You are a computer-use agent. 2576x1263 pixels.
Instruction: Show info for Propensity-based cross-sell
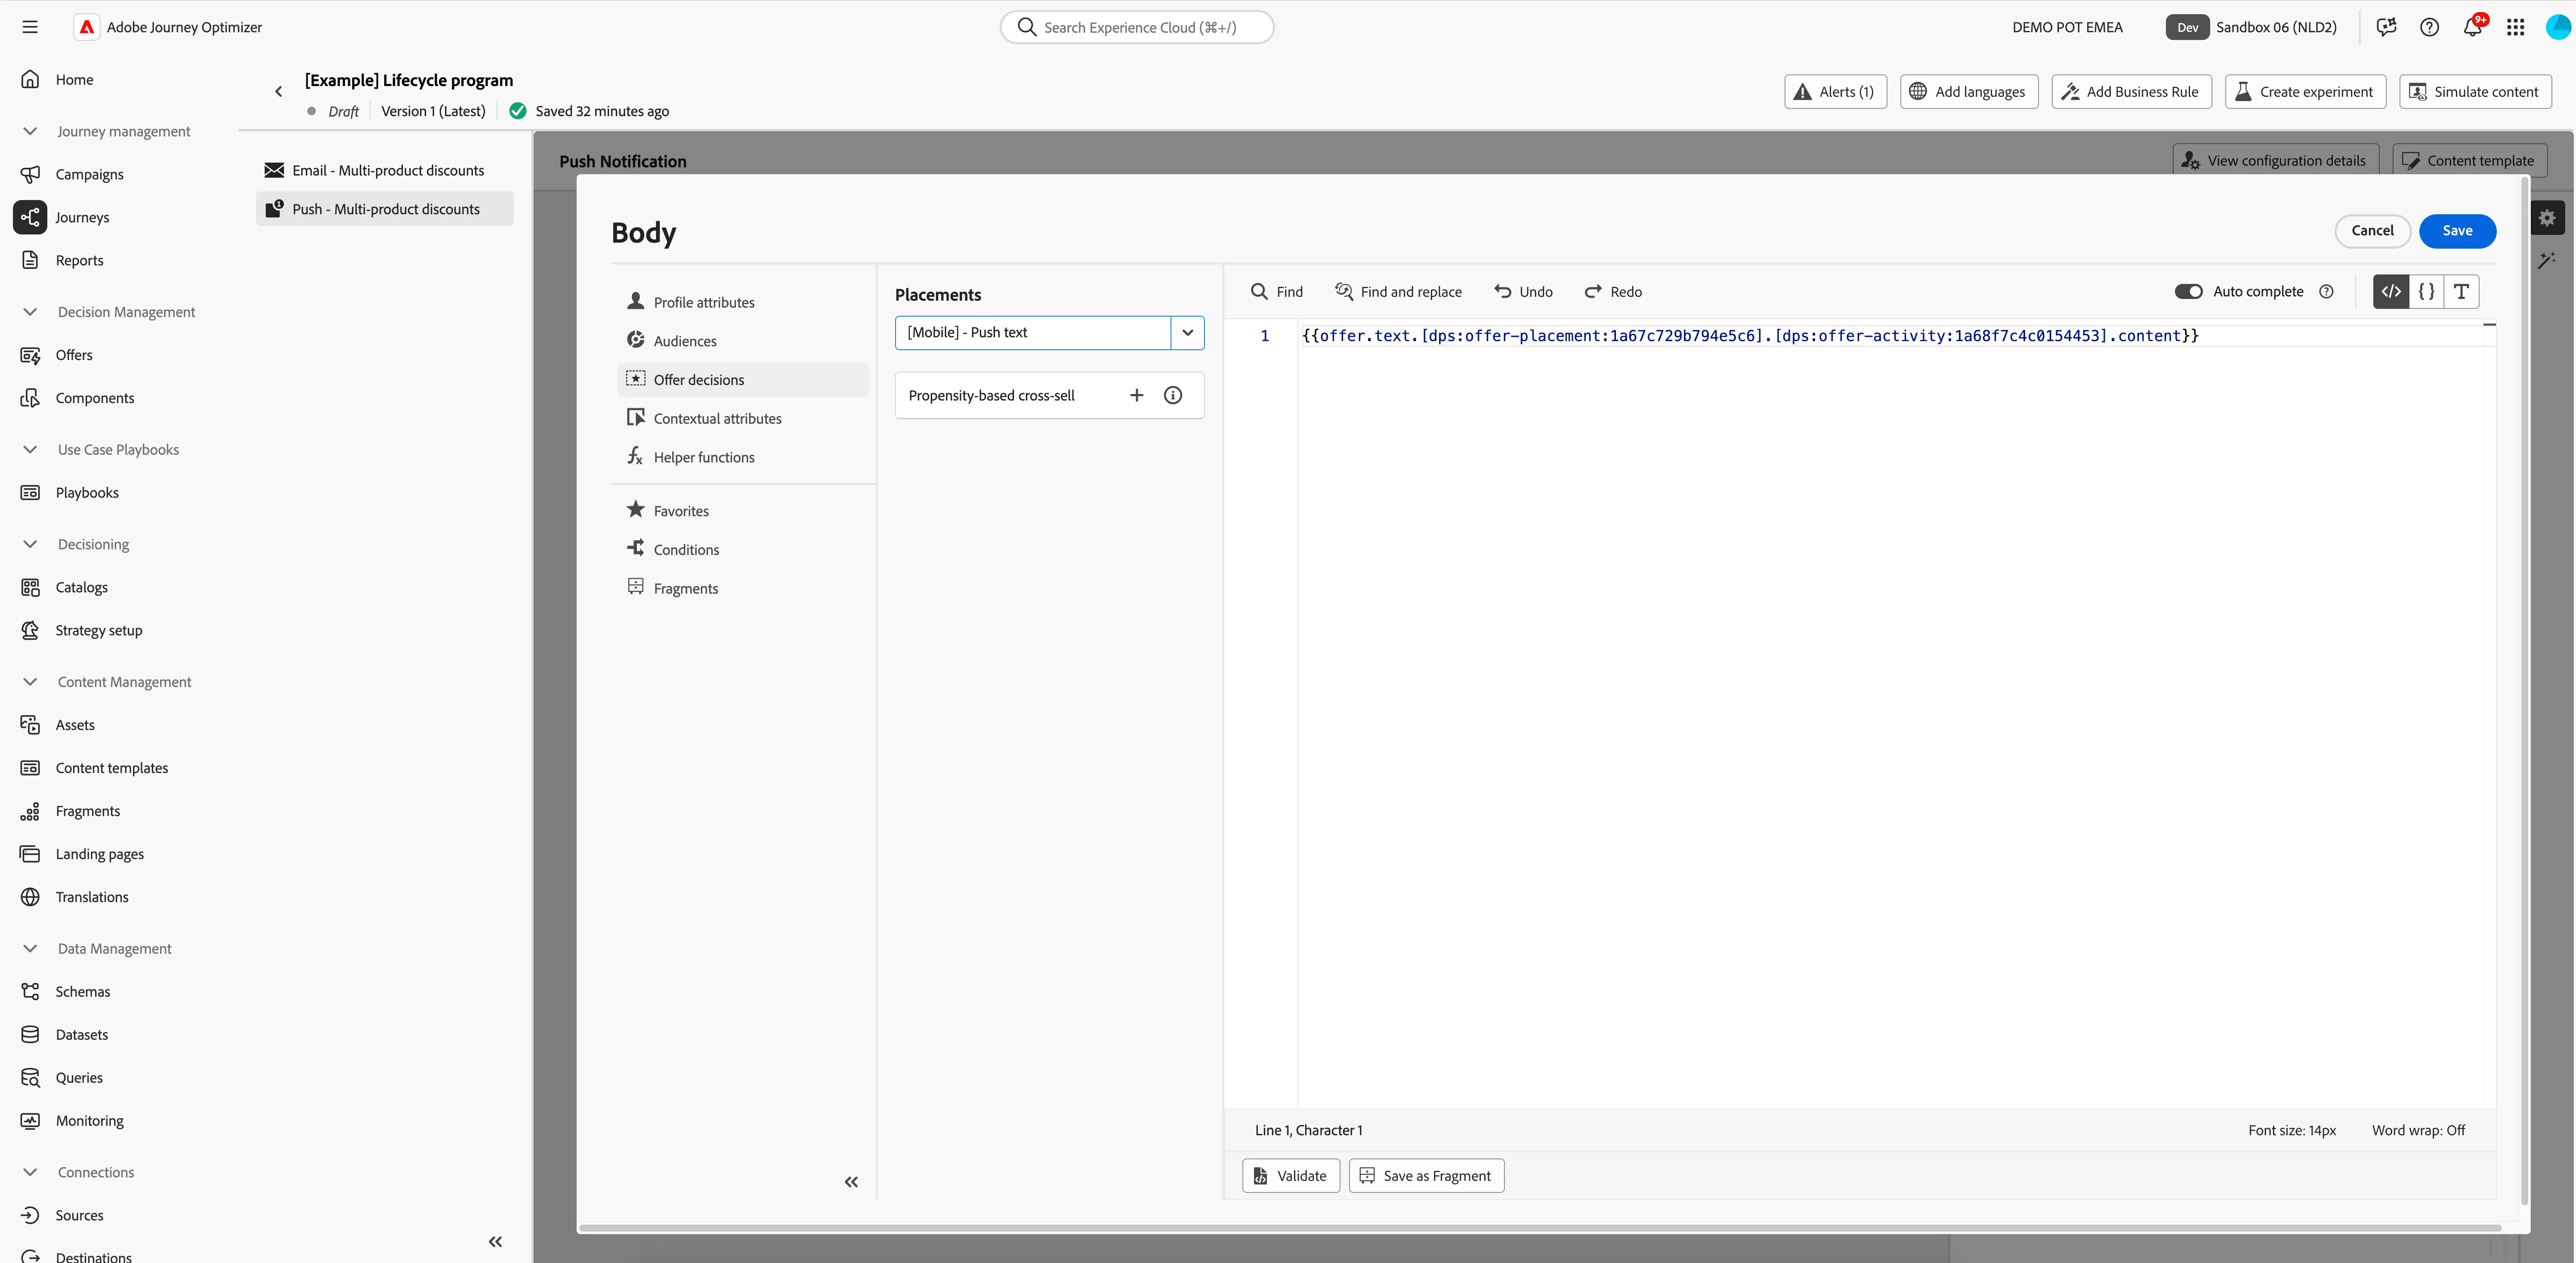tap(1173, 395)
